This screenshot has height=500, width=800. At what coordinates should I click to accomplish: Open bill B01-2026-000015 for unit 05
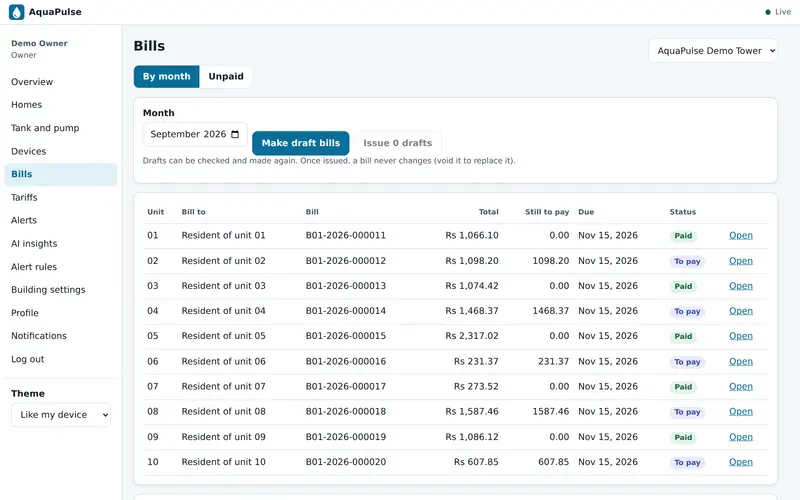pyautogui.click(x=740, y=336)
